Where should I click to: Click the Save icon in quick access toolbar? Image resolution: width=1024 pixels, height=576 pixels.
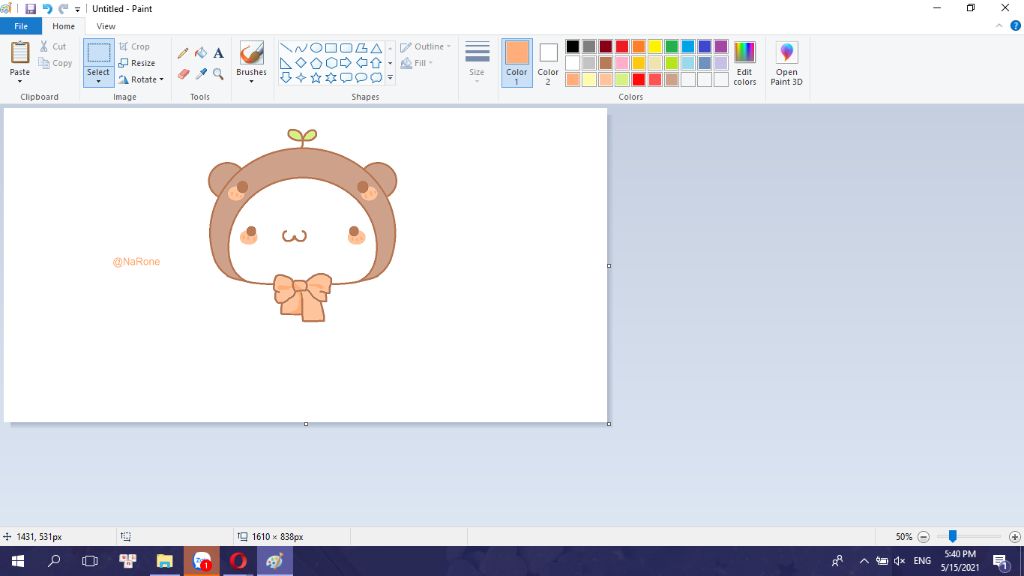[x=31, y=9]
